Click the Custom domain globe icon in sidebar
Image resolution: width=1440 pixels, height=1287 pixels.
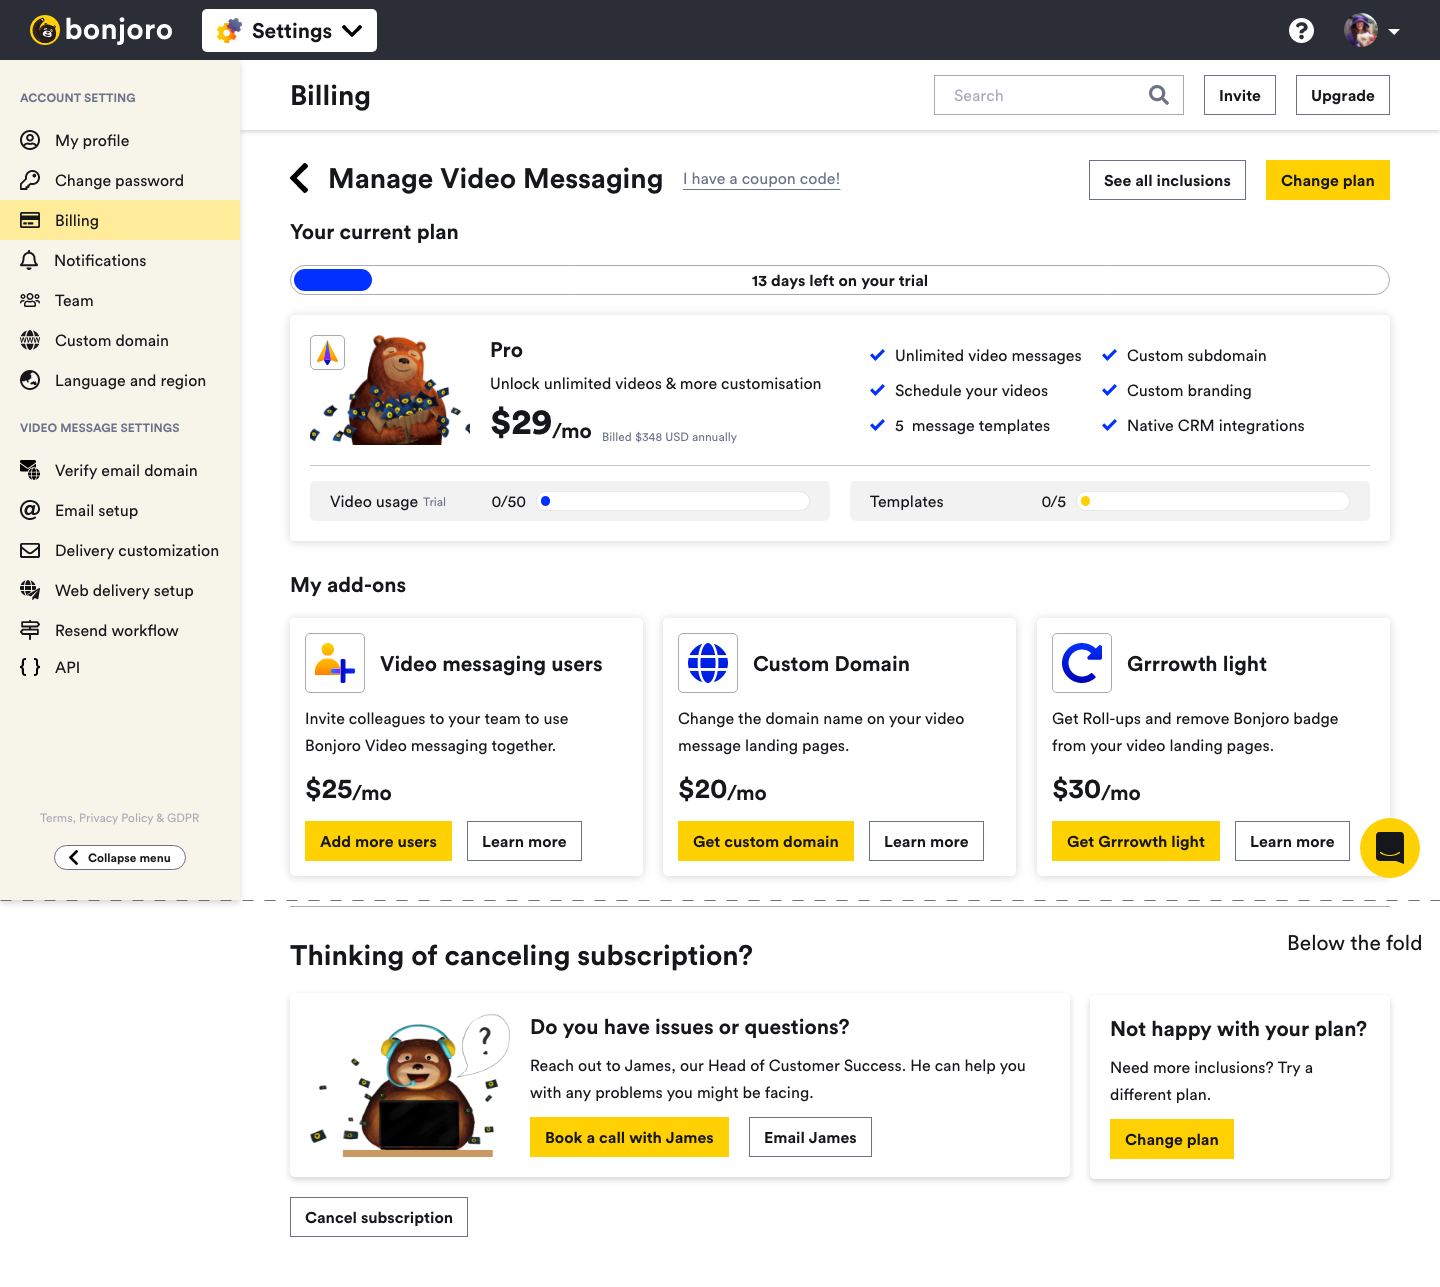click(x=30, y=340)
